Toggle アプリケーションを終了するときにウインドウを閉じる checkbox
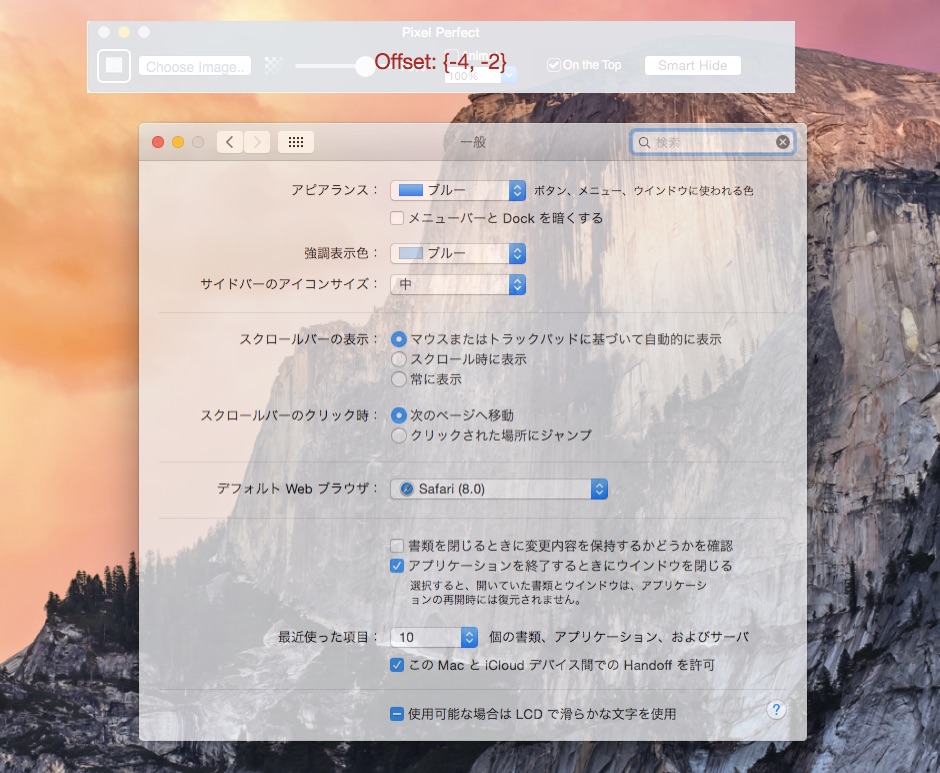This screenshot has height=773, width=940. point(397,566)
